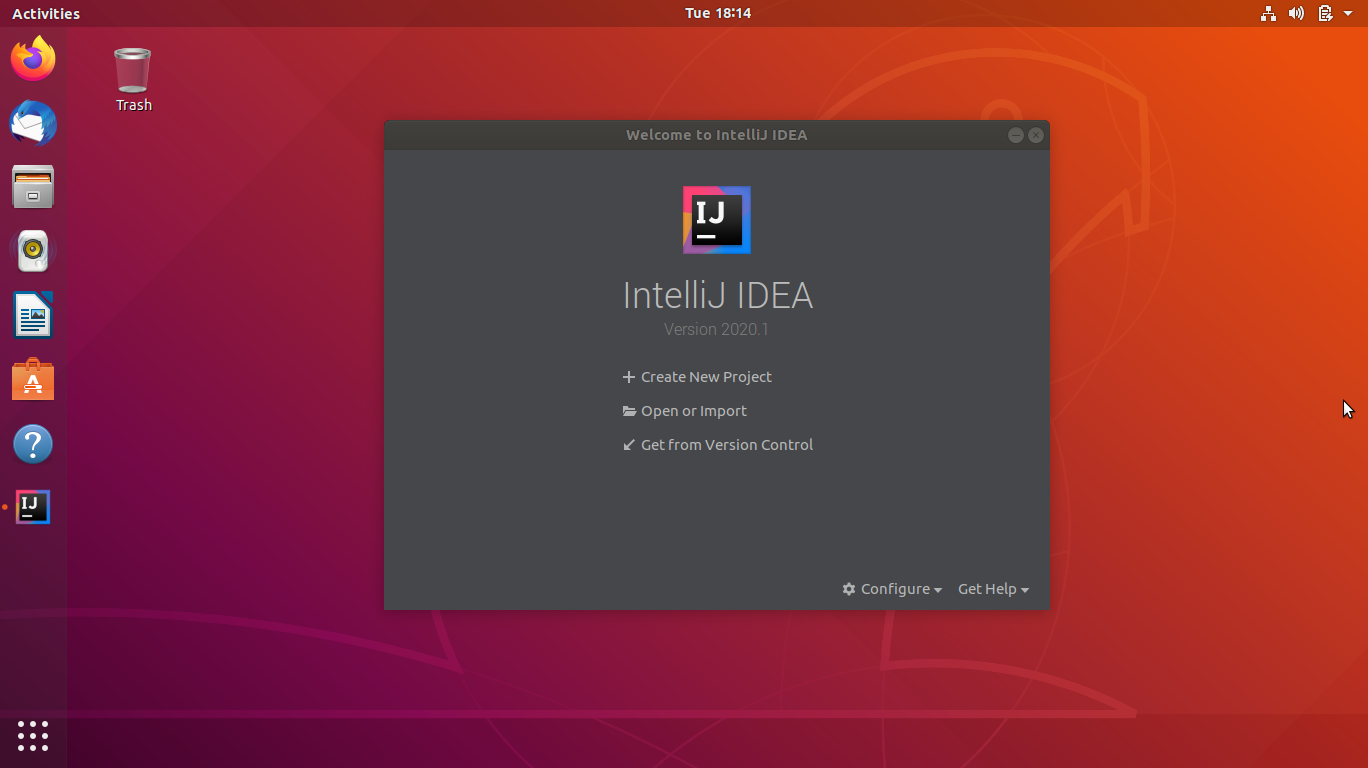Choose Get from Version Control
Screen dimensions: 1368x768
click(717, 445)
